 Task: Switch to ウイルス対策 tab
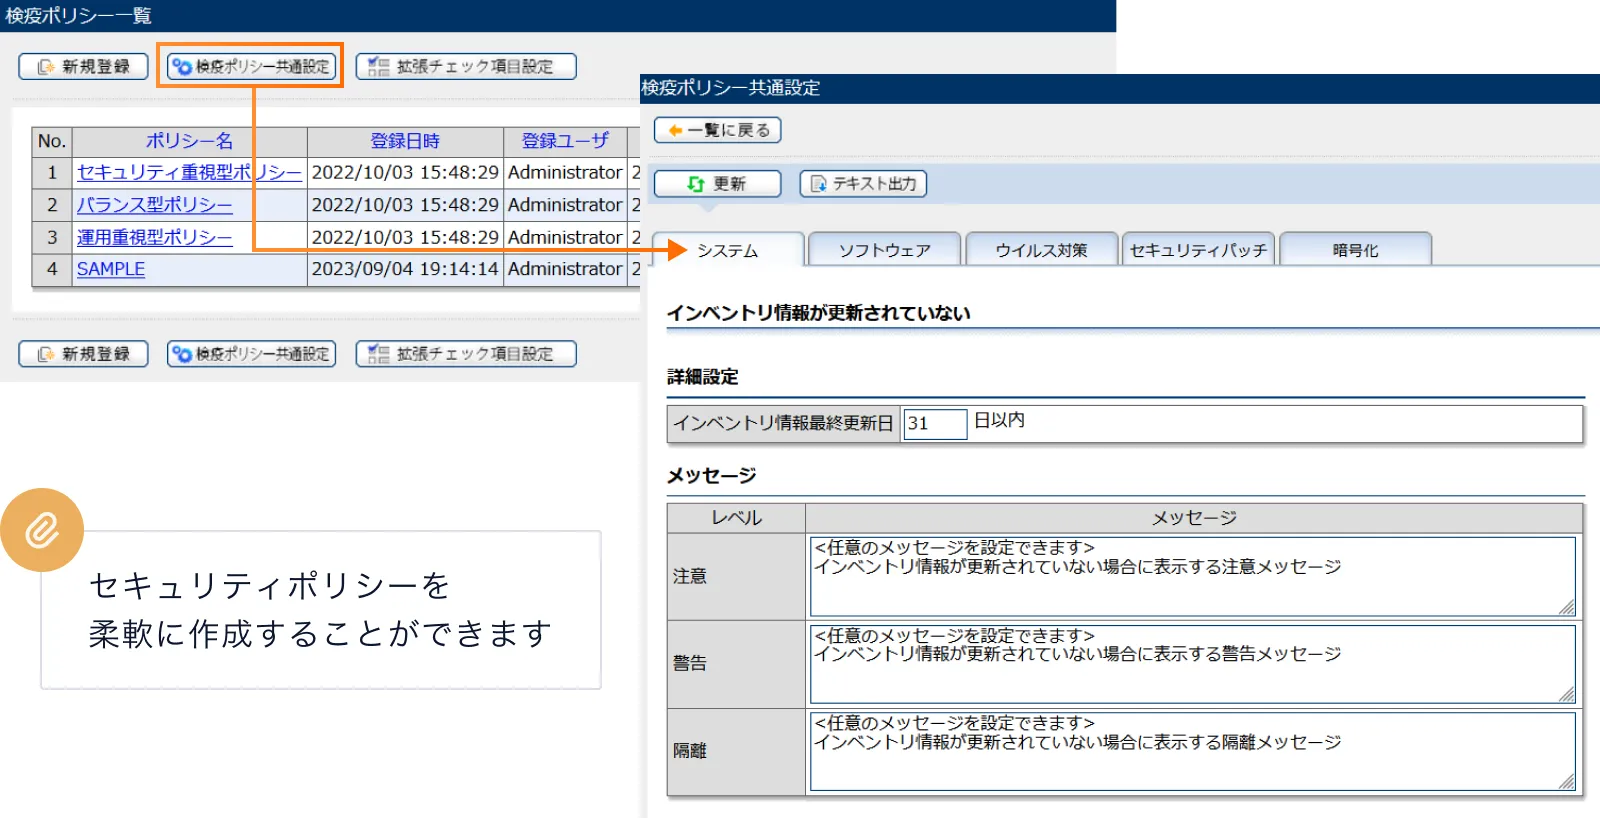pos(1041,250)
